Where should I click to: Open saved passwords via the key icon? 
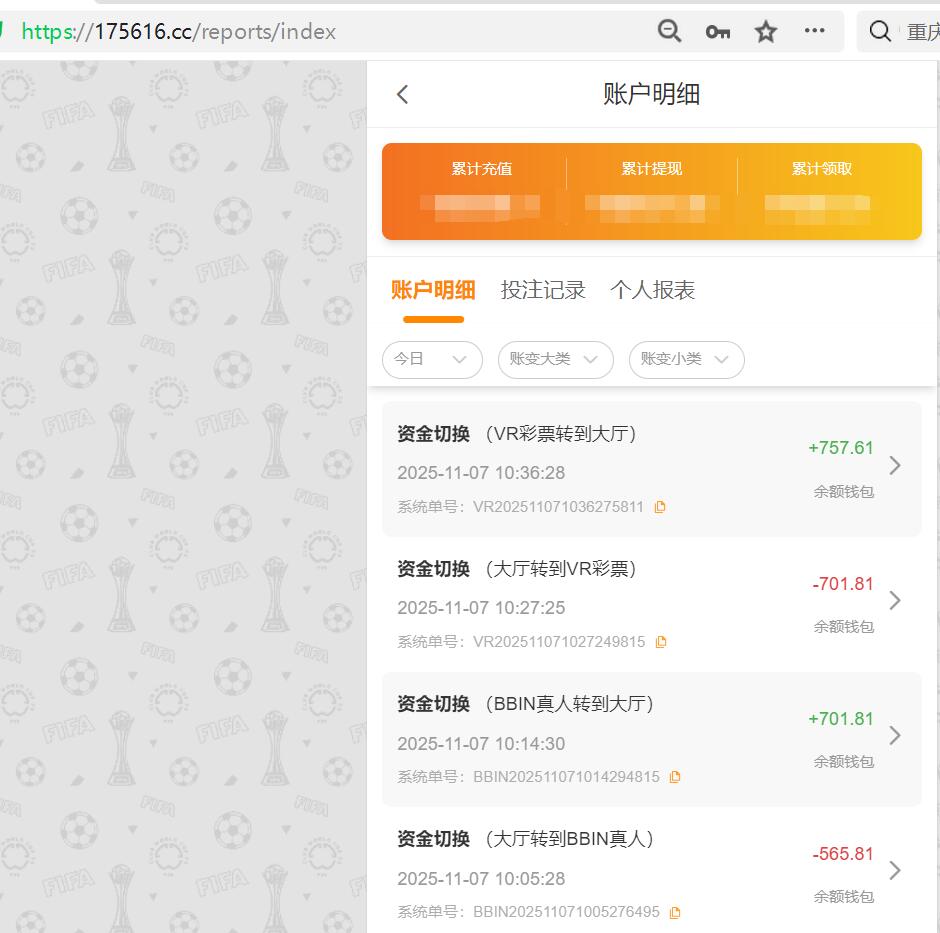coord(717,31)
